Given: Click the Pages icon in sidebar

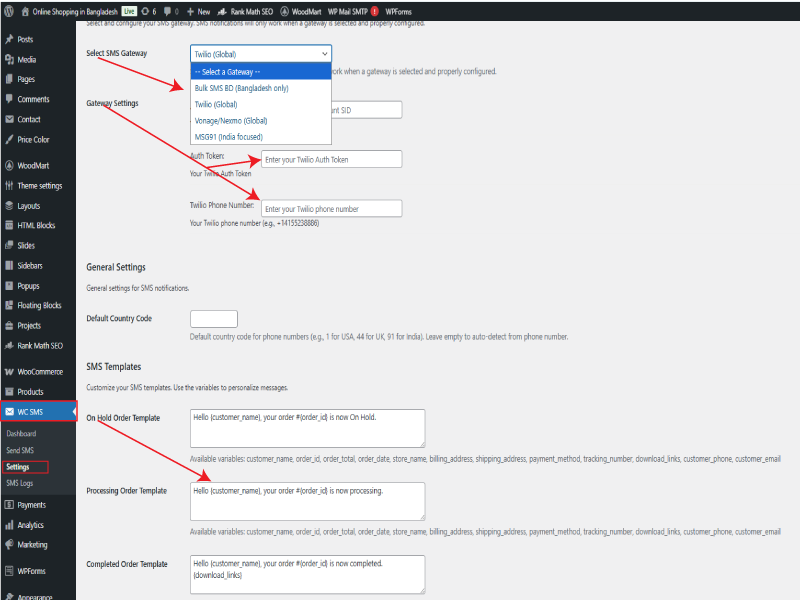Looking at the screenshot, I should pyautogui.click(x=9, y=79).
